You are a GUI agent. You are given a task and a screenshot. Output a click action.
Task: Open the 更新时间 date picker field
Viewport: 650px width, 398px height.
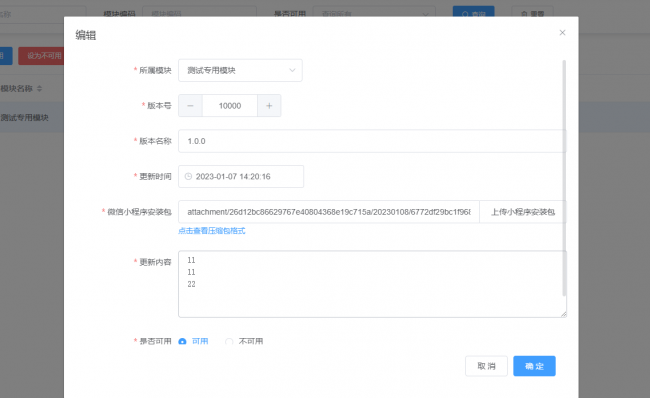[x=241, y=177]
